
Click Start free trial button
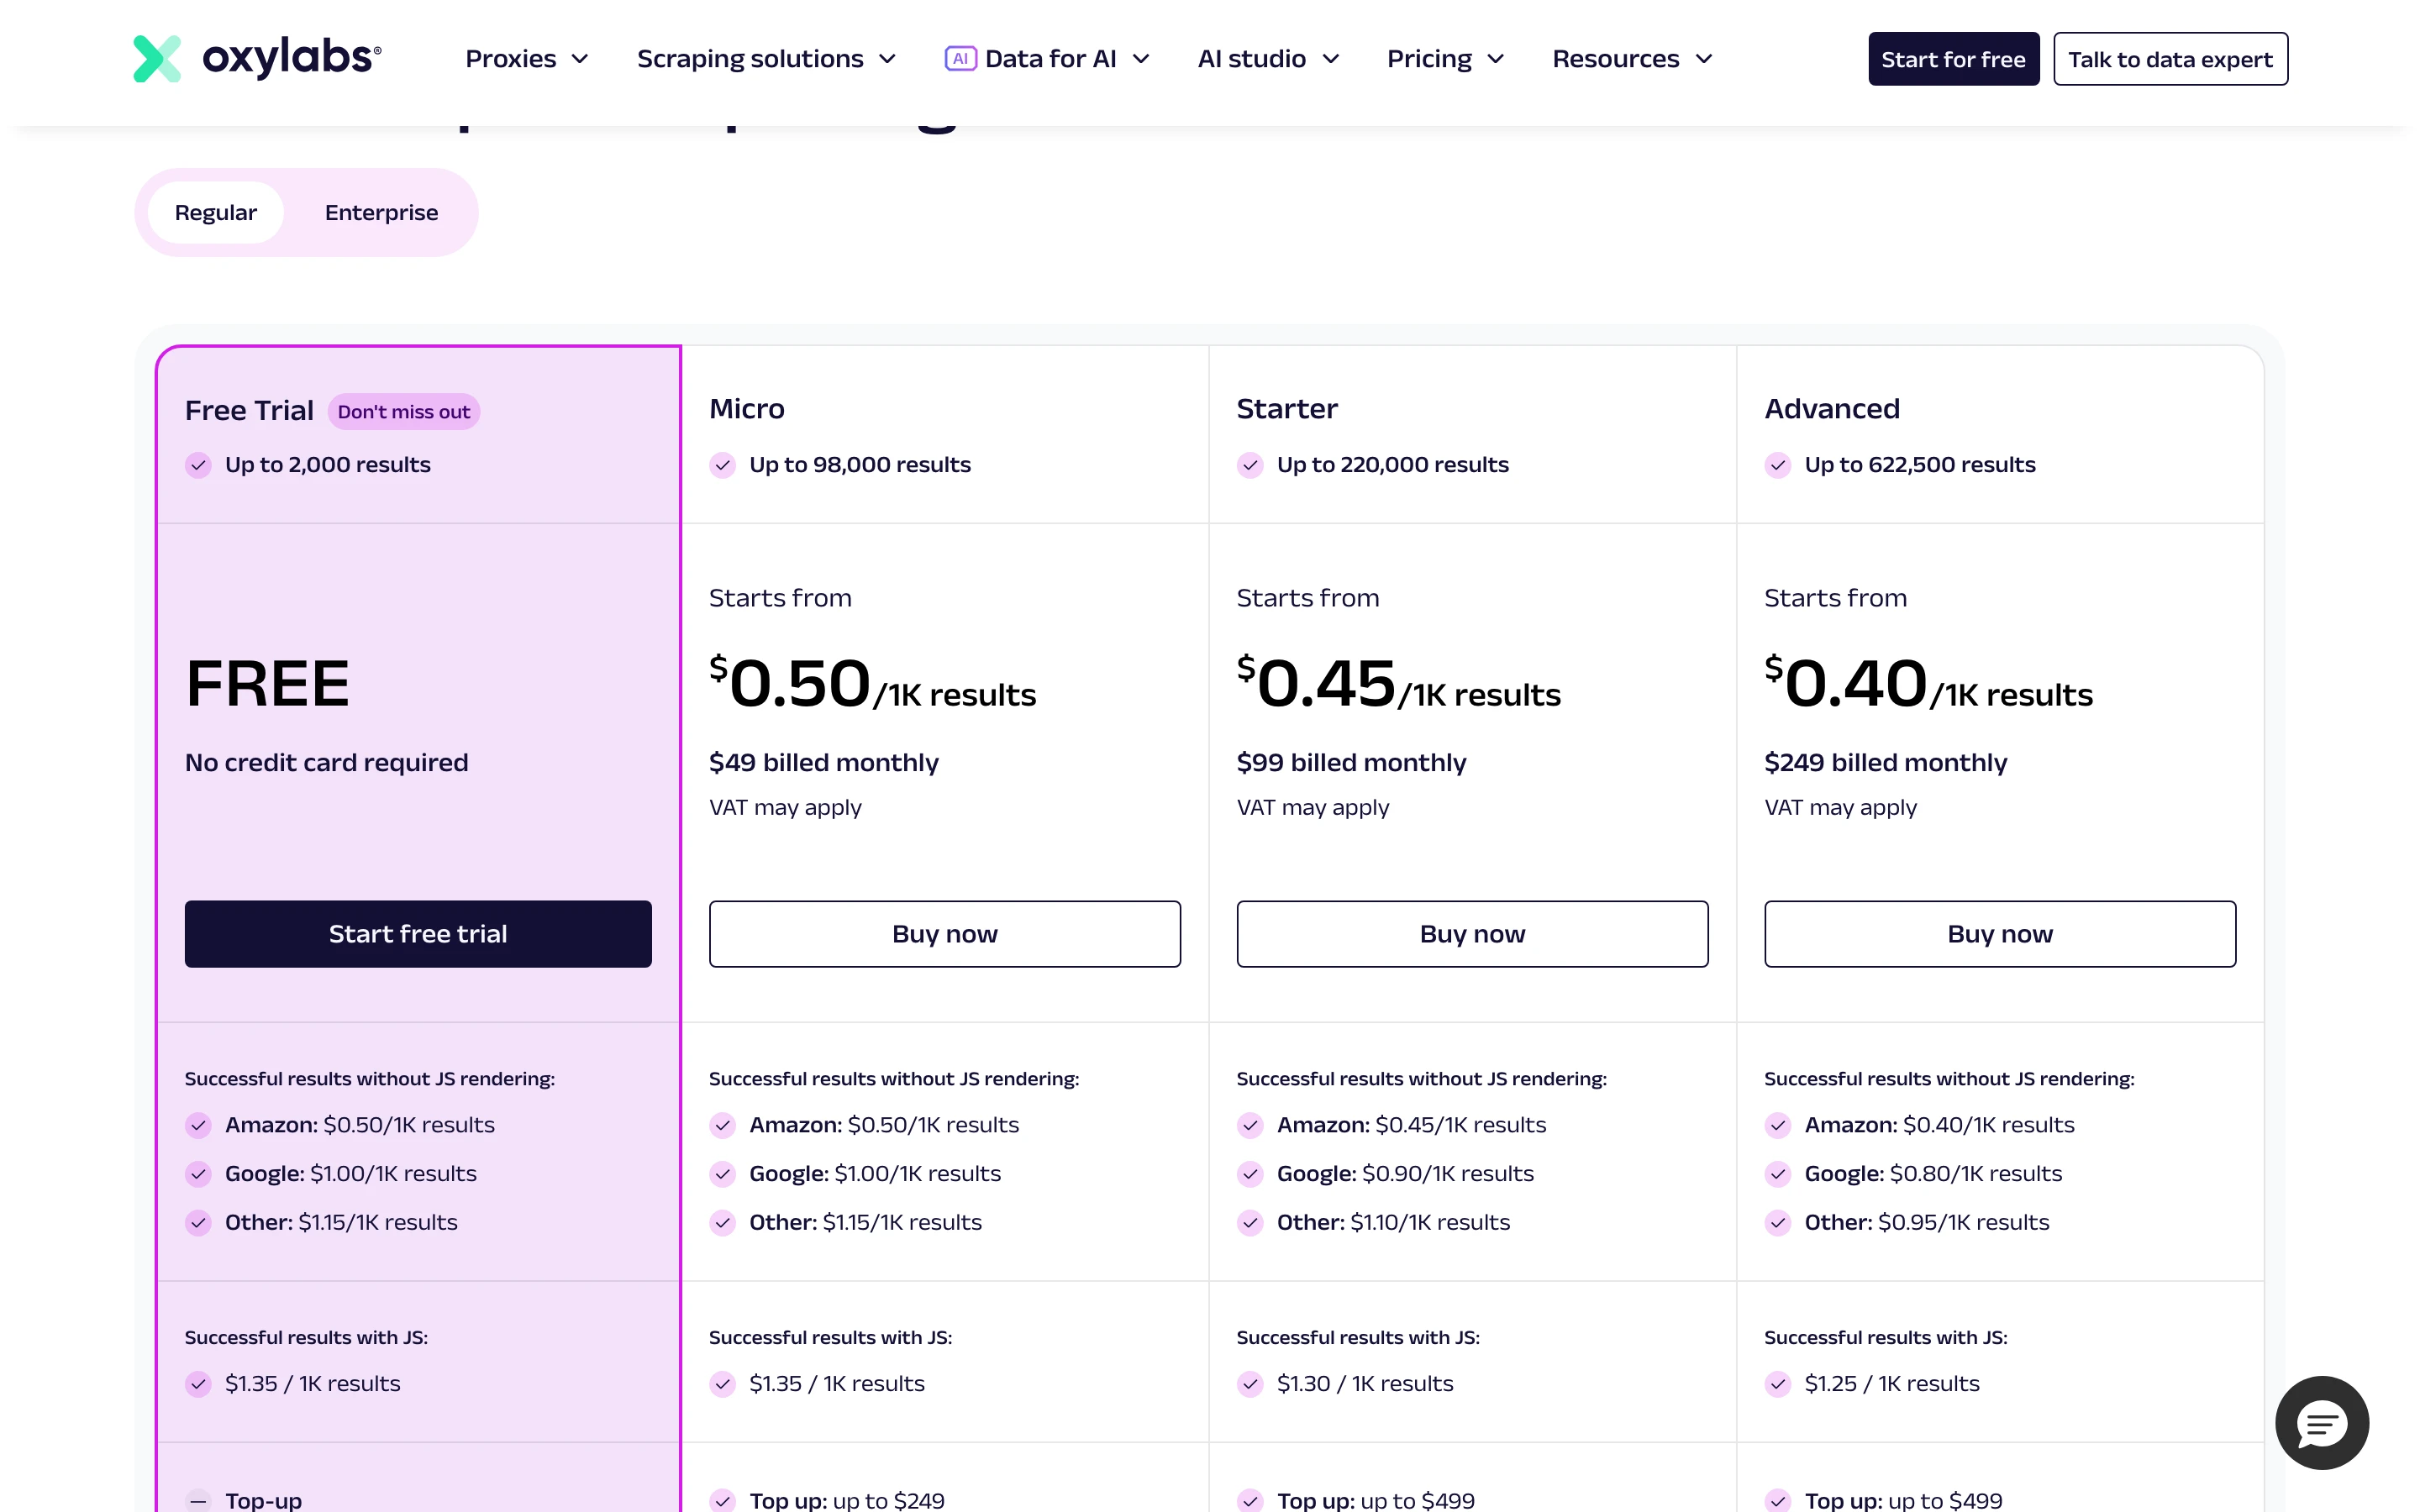coord(418,933)
